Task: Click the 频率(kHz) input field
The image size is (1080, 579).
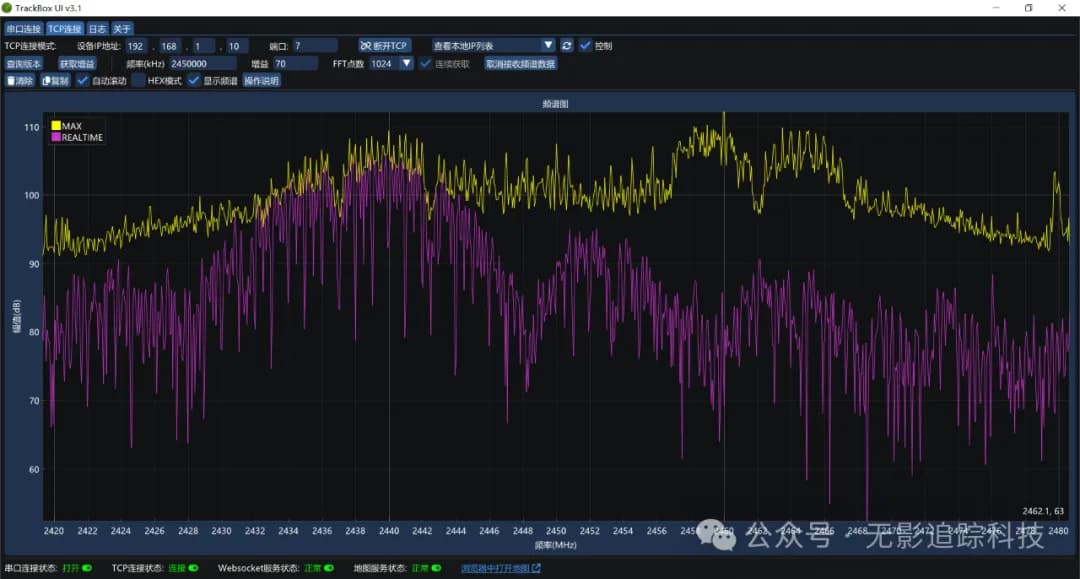Action: (202, 63)
